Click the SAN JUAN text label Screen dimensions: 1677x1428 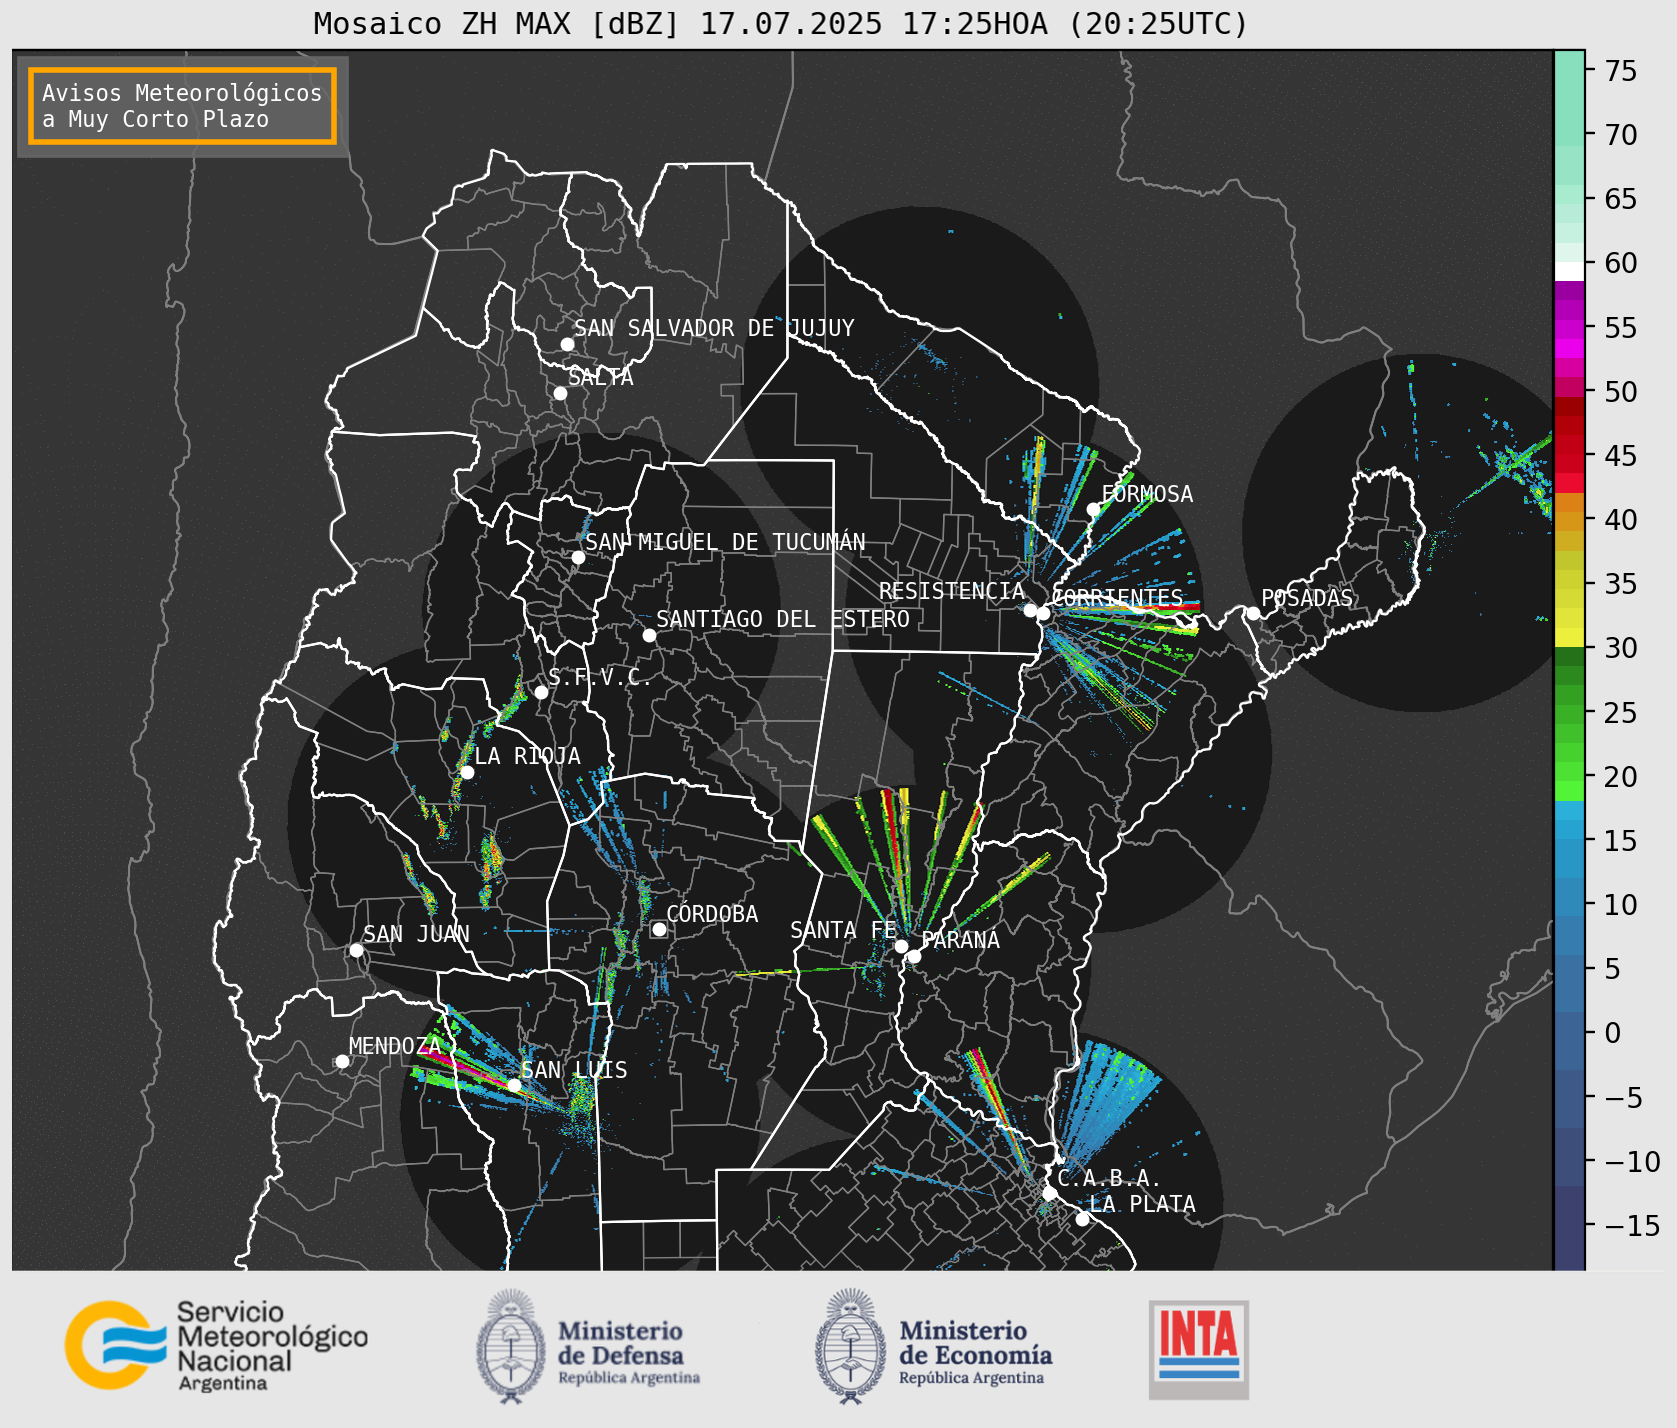[x=417, y=934]
